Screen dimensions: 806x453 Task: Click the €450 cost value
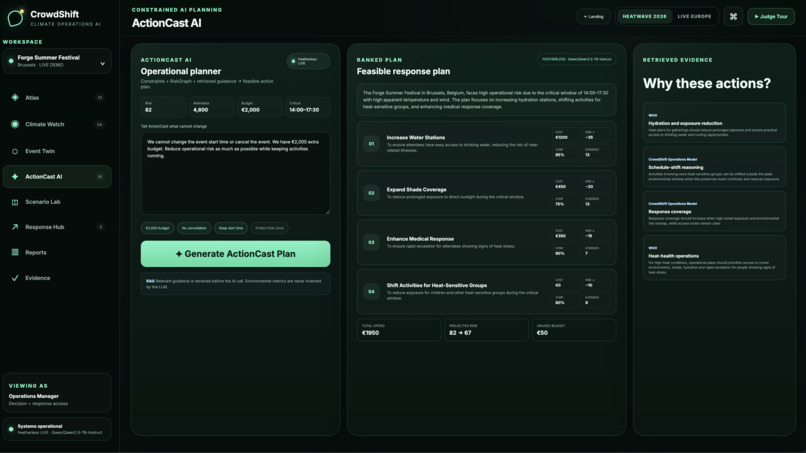tap(560, 187)
